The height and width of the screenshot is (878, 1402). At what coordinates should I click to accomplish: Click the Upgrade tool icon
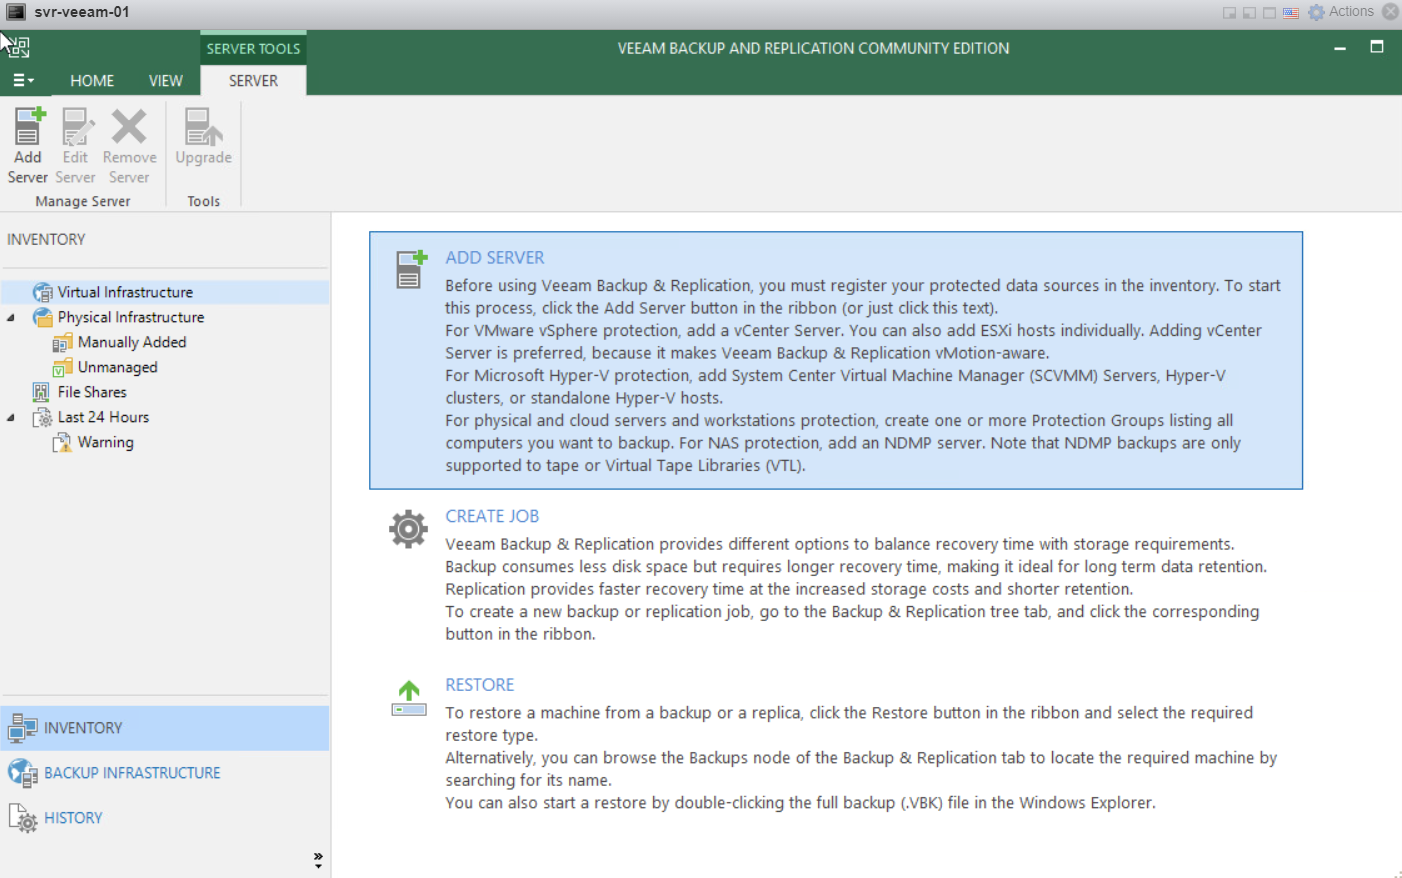[x=203, y=127]
